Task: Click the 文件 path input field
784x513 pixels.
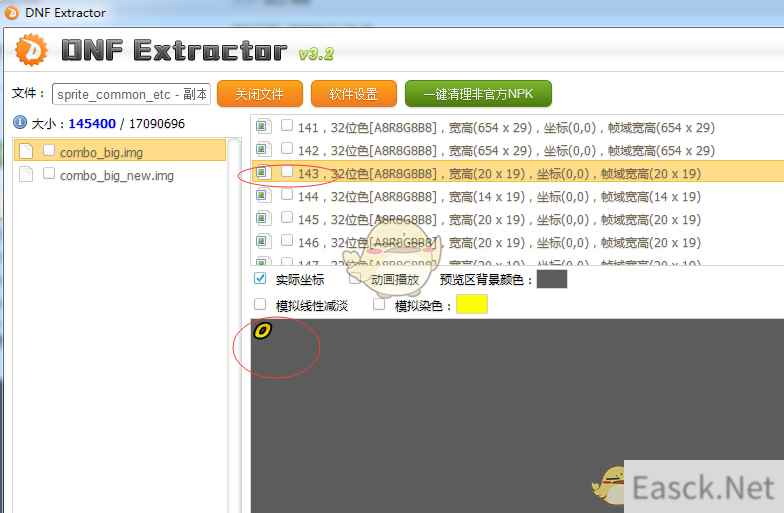Action: coord(131,94)
